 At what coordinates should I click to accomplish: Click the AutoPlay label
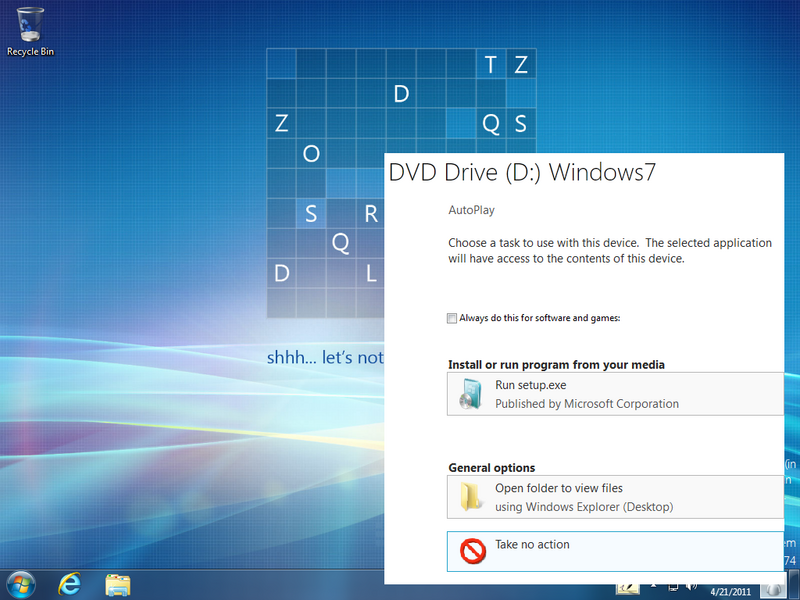coord(471,210)
